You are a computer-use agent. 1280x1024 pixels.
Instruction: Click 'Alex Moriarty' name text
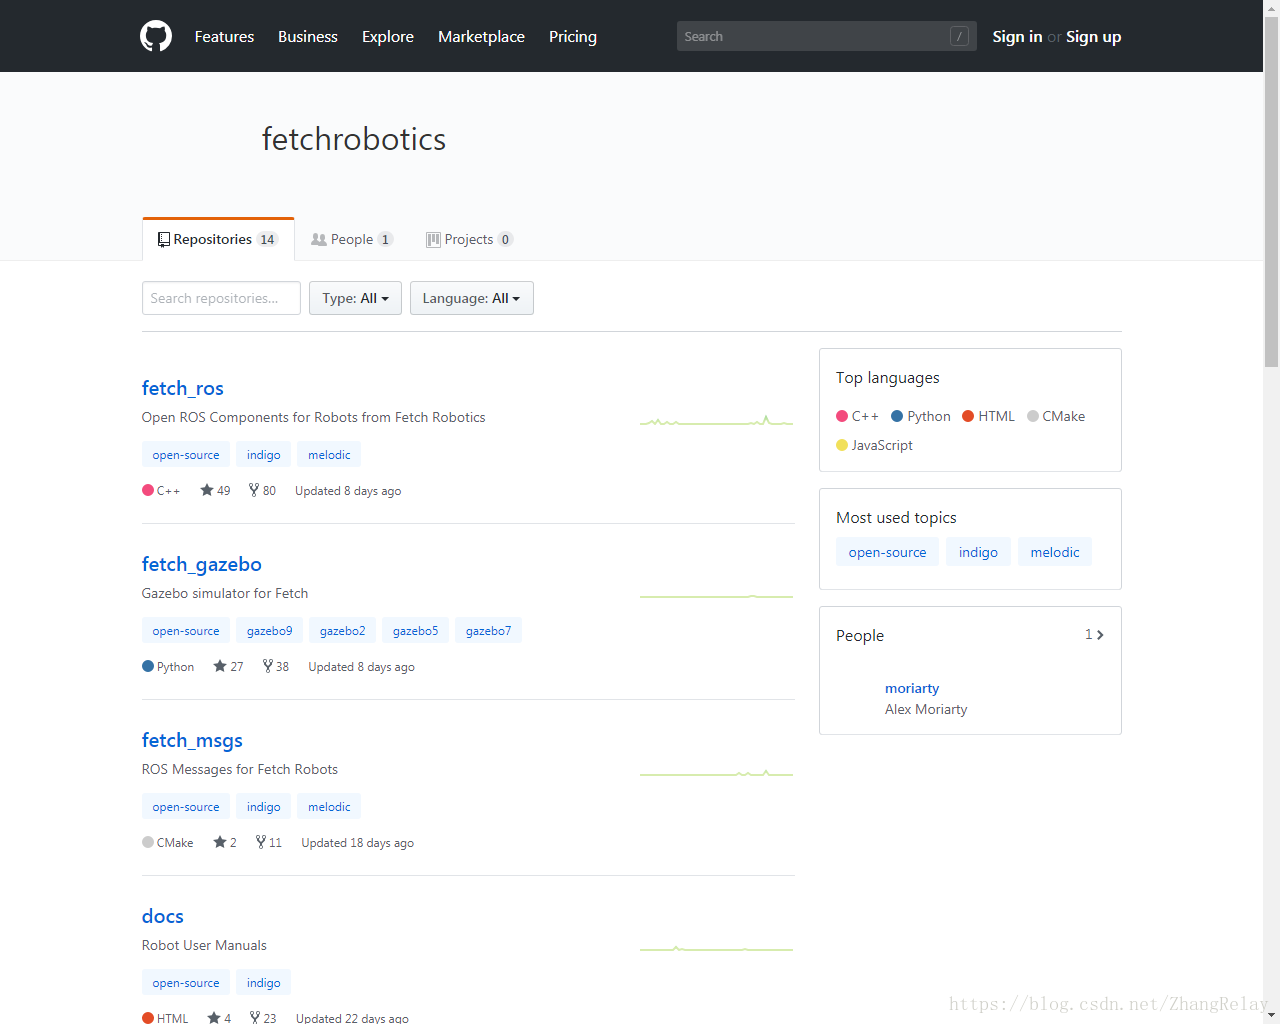(x=926, y=709)
